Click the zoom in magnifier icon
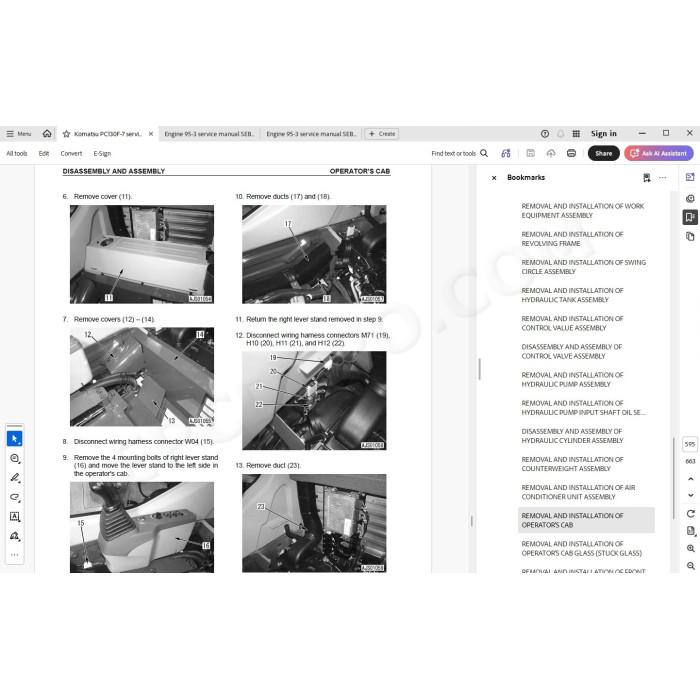The height and width of the screenshot is (700, 700). tap(691, 549)
